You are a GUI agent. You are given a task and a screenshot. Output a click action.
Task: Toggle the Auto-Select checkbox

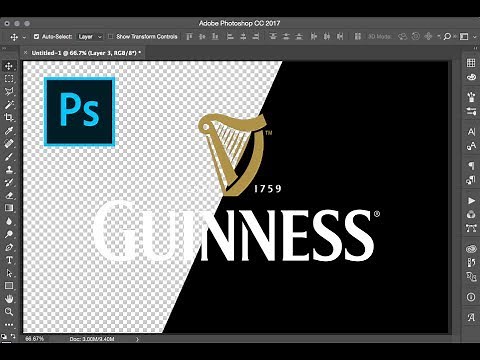(36, 37)
